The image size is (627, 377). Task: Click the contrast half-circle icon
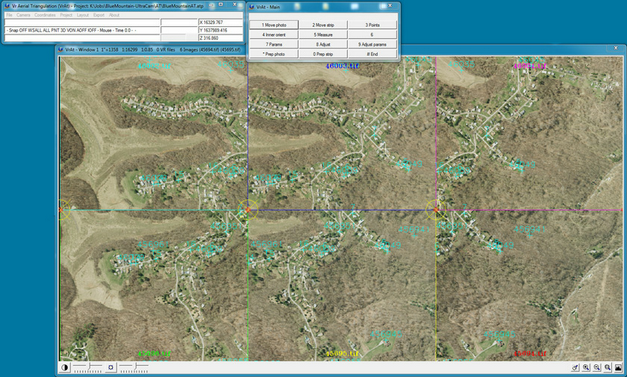point(65,367)
